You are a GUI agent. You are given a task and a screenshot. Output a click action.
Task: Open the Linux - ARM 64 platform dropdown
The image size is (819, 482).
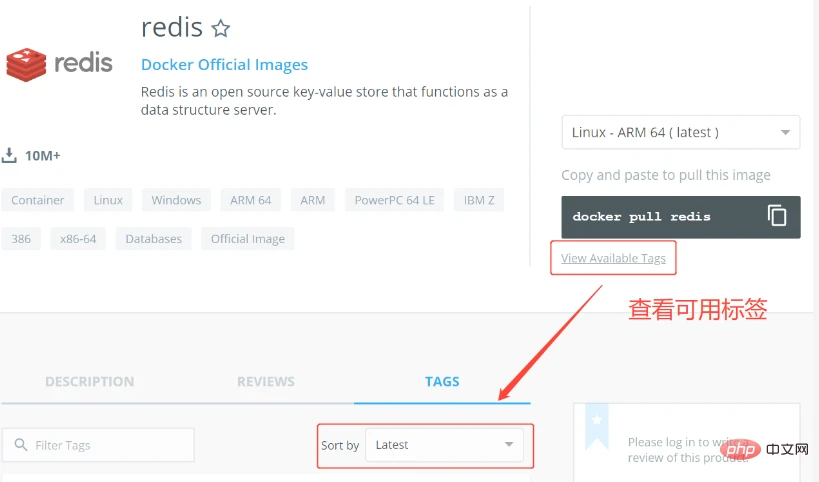pos(681,132)
